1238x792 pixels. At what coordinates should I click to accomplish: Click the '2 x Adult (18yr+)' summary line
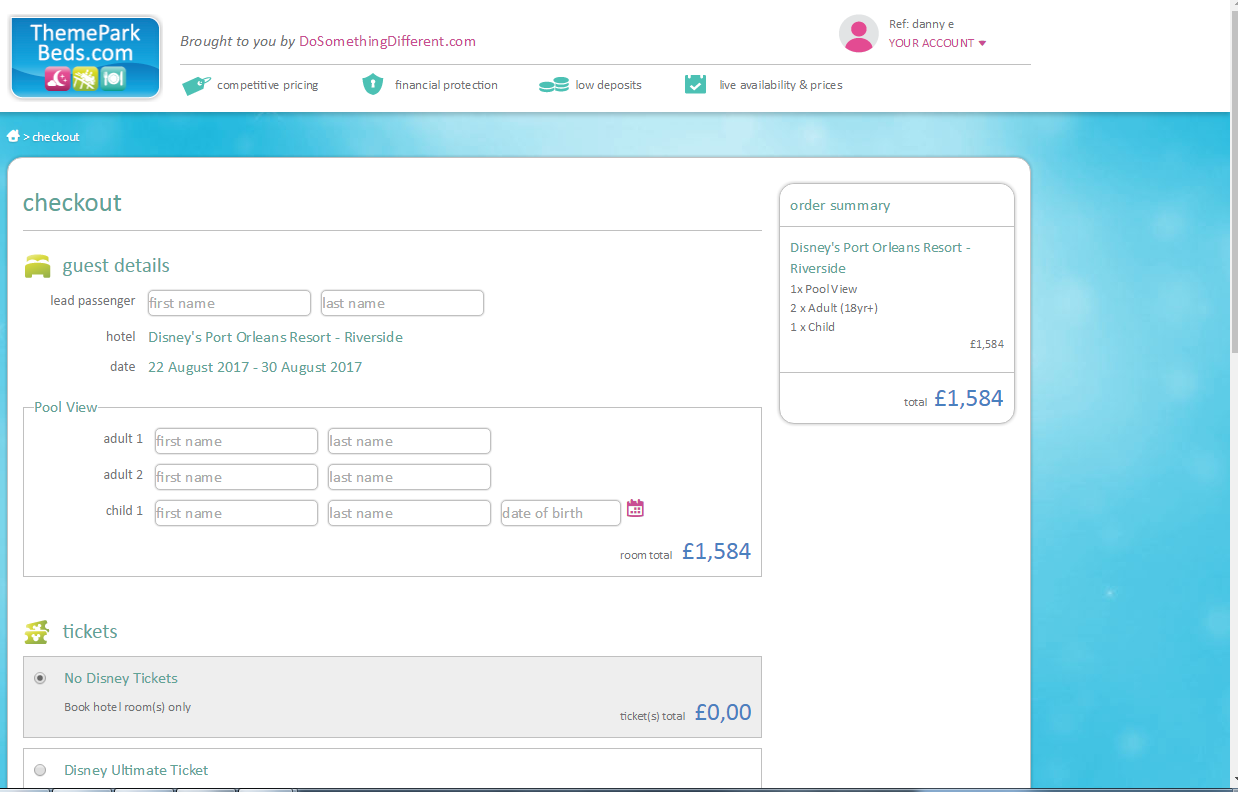[834, 308]
